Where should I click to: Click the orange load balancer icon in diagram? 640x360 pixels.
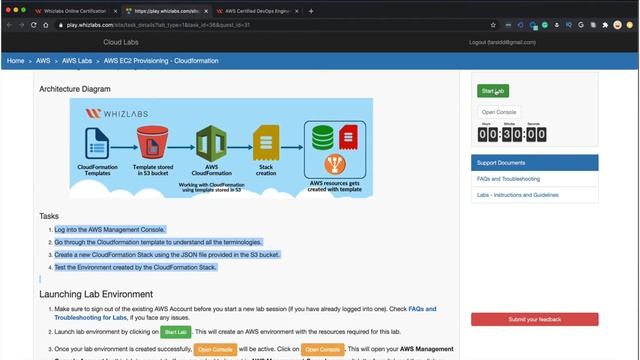(x=335, y=164)
